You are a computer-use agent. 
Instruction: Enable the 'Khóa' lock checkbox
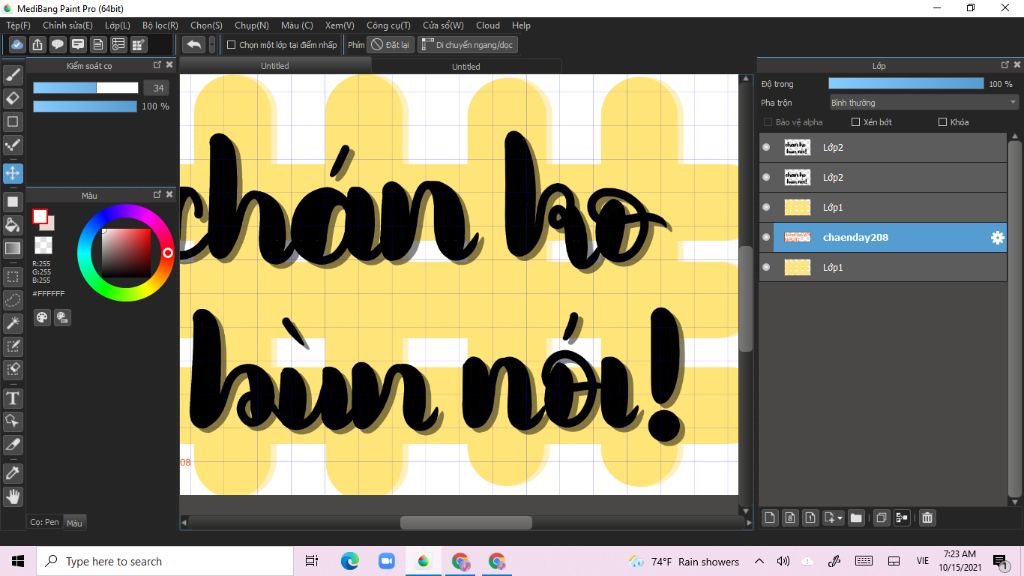click(942, 122)
